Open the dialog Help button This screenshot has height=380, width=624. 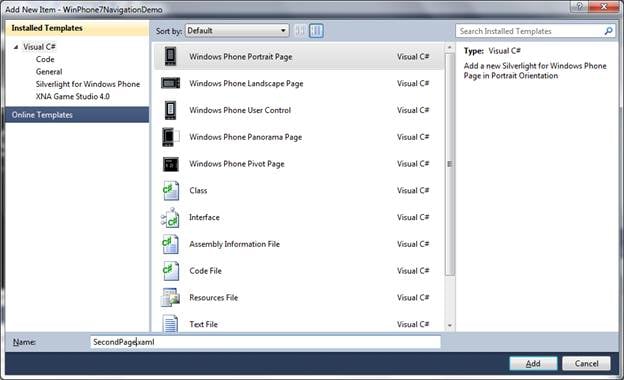(x=580, y=7)
